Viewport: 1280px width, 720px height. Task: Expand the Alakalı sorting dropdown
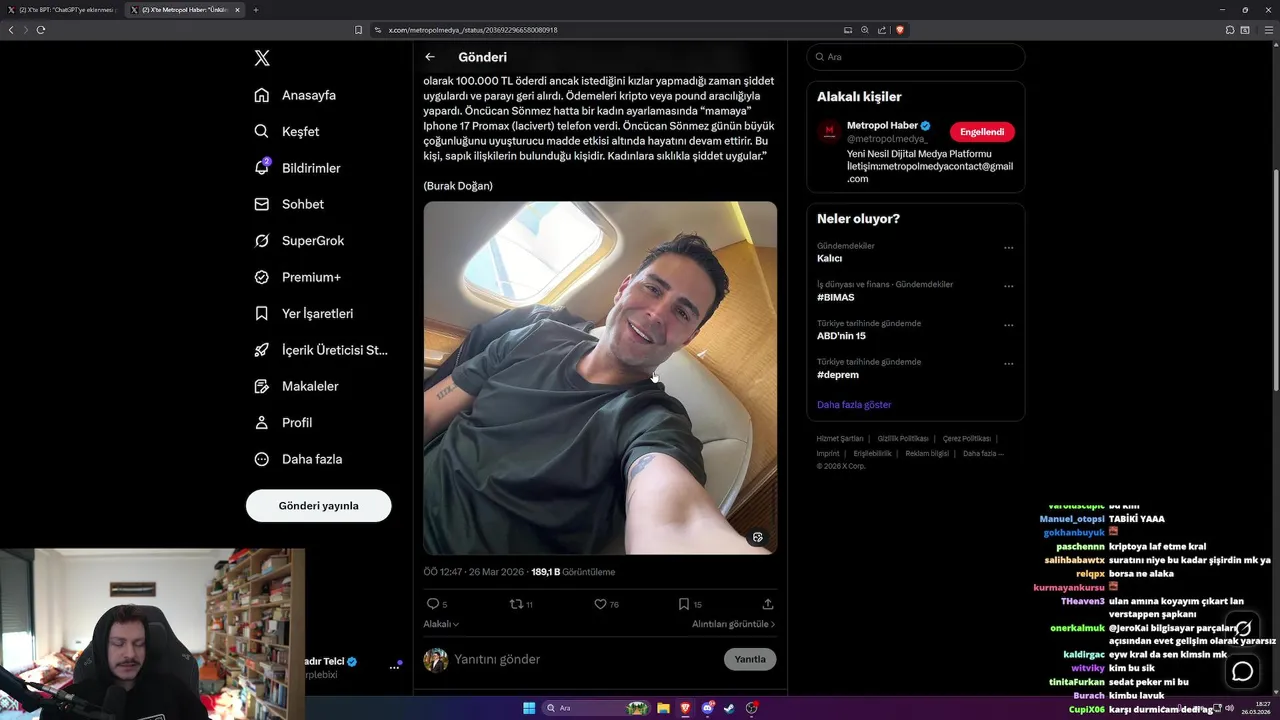click(441, 624)
